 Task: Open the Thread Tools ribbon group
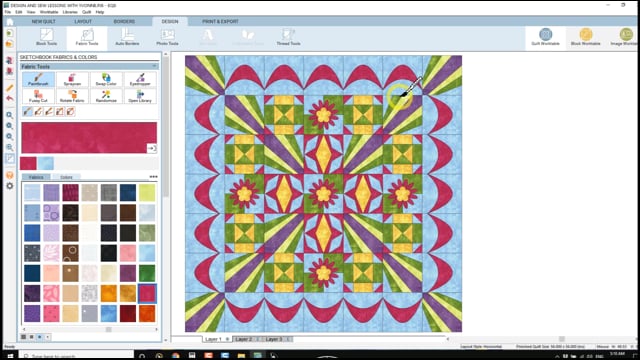pyautogui.click(x=288, y=37)
